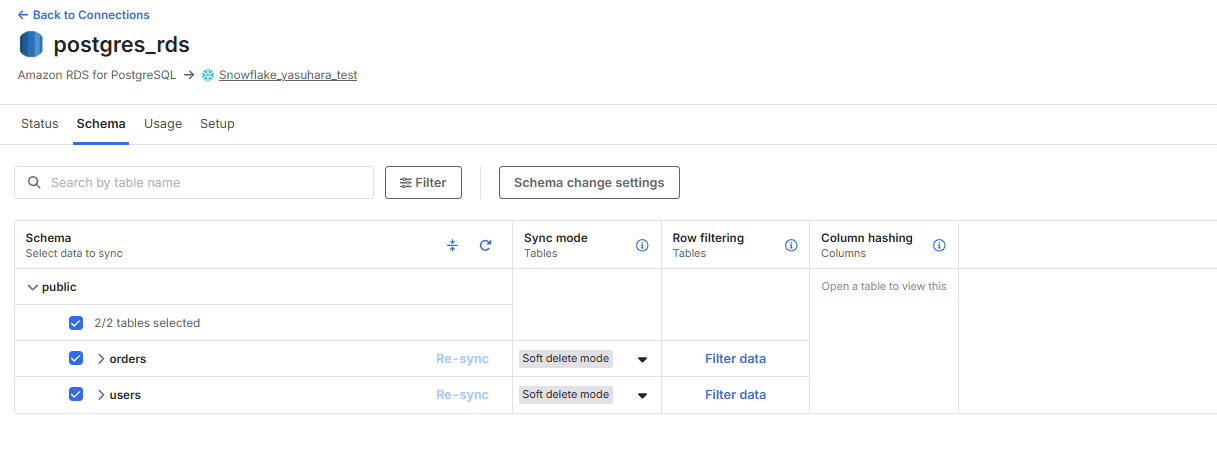Click the search magnifier icon
1217x470 pixels.
pos(35,183)
